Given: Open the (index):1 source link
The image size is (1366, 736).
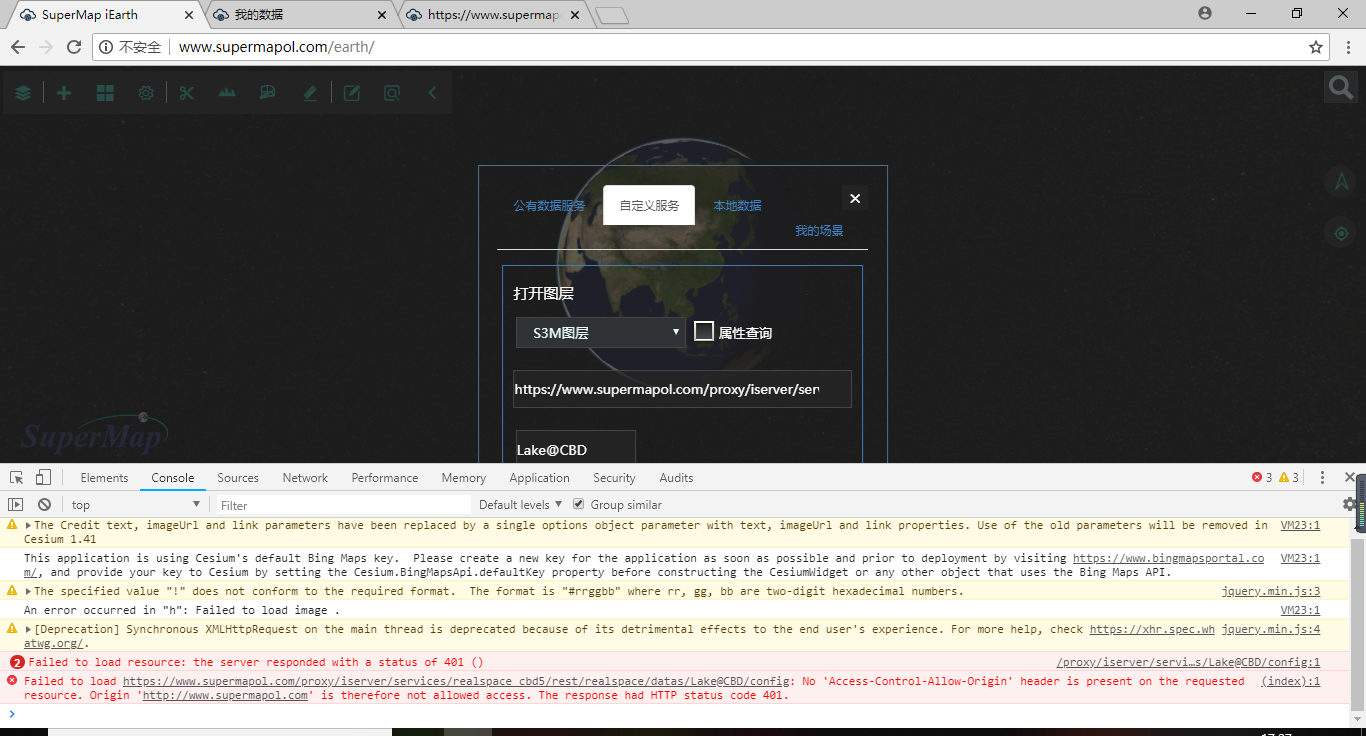Looking at the screenshot, I should tap(1291, 681).
